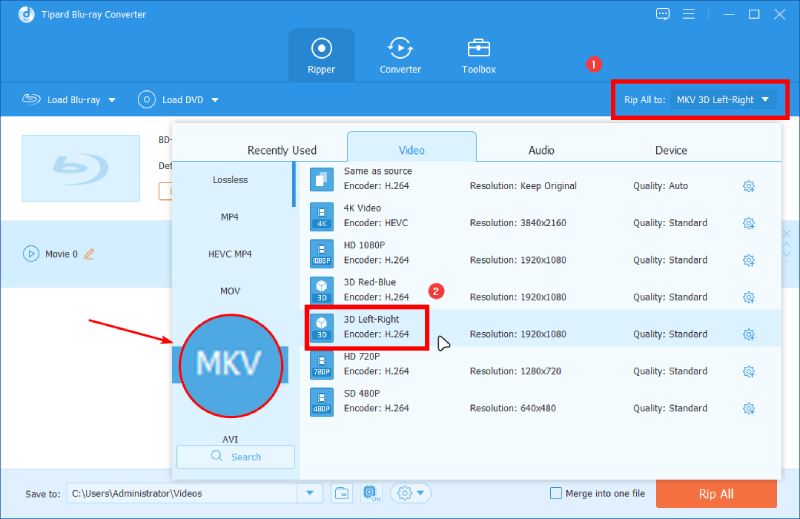Open settings gear for SD 480P preset
Screen dimensions: 800x519
tap(748, 408)
